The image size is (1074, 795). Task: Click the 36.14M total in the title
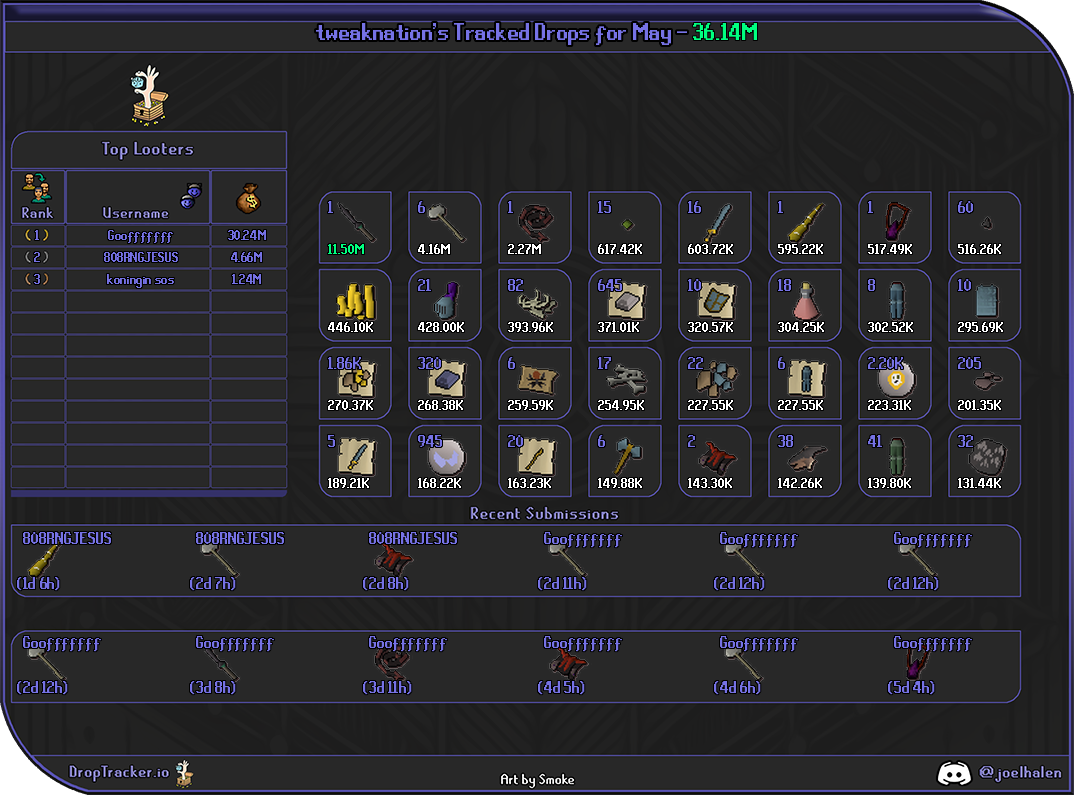click(x=725, y=32)
